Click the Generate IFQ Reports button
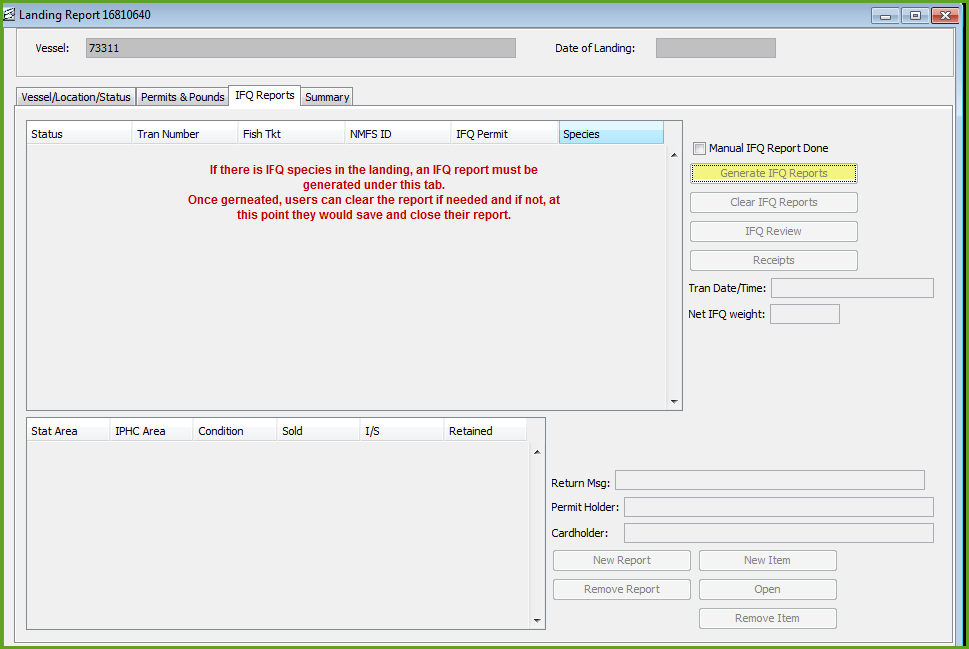This screenshot has height=649, width=969. click(774, 173)
